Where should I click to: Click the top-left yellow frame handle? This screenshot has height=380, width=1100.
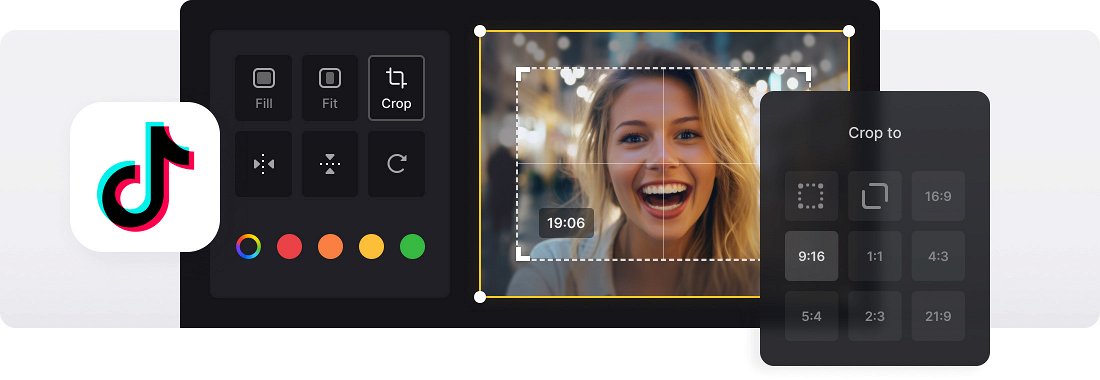480,31
